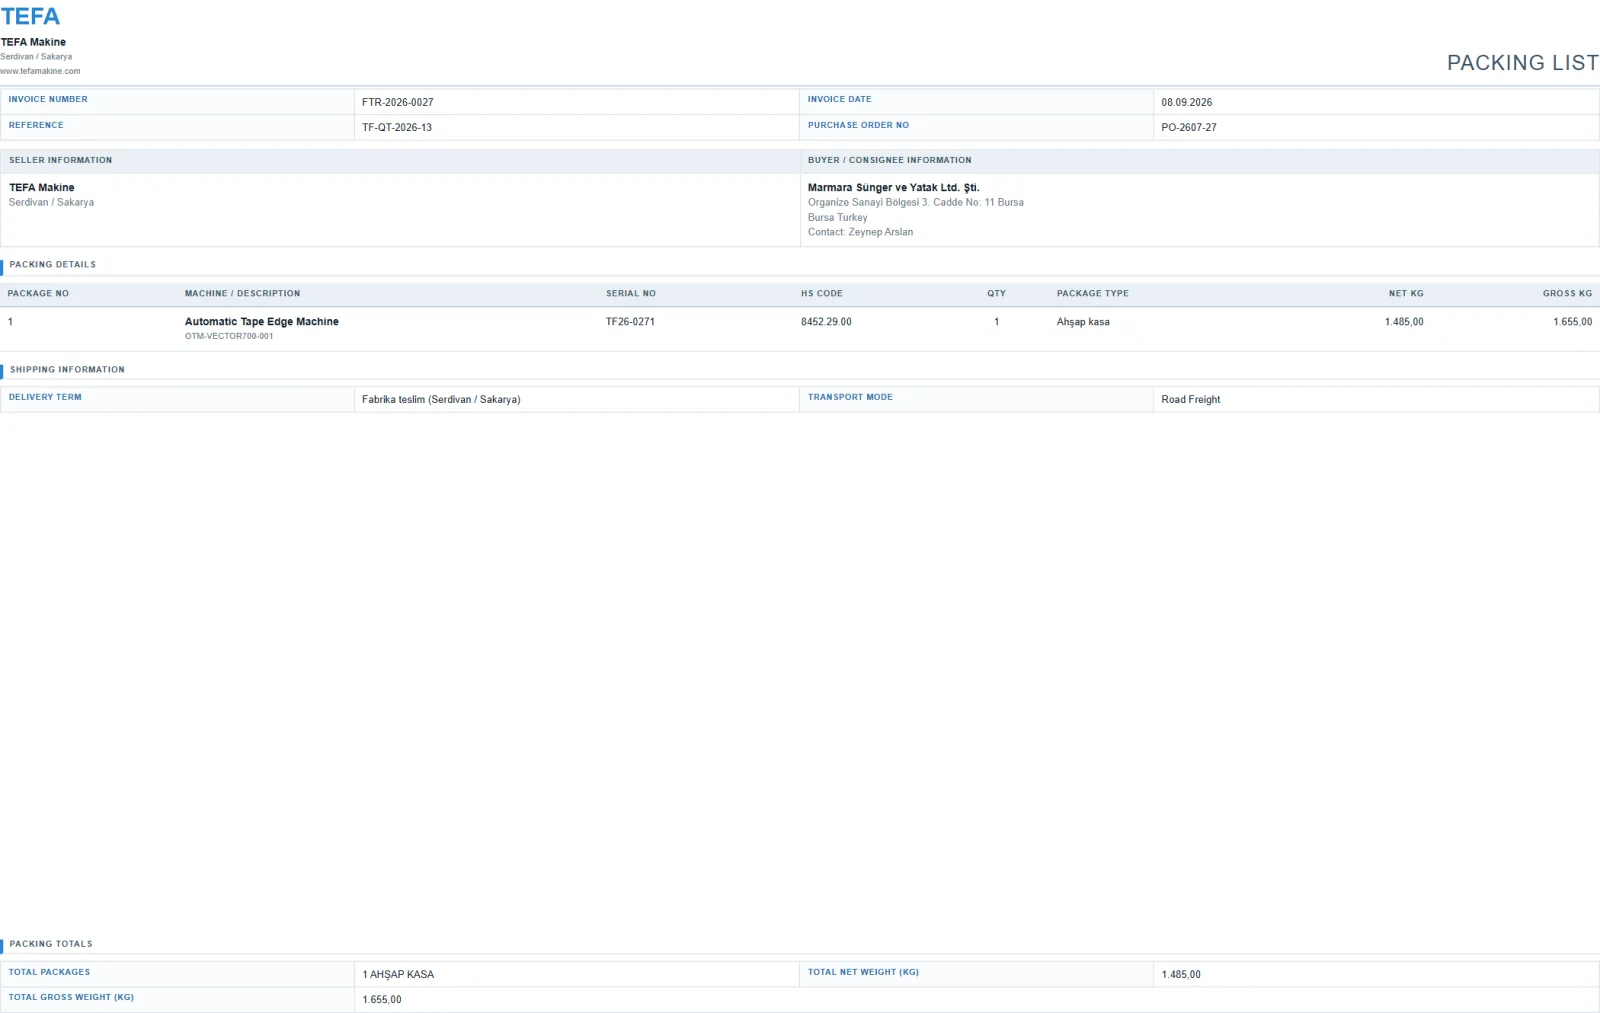This screenshot has width=1600, height=1013.
Task: Select model code OTM-VECTOR700-001
Action: point(229,336)
